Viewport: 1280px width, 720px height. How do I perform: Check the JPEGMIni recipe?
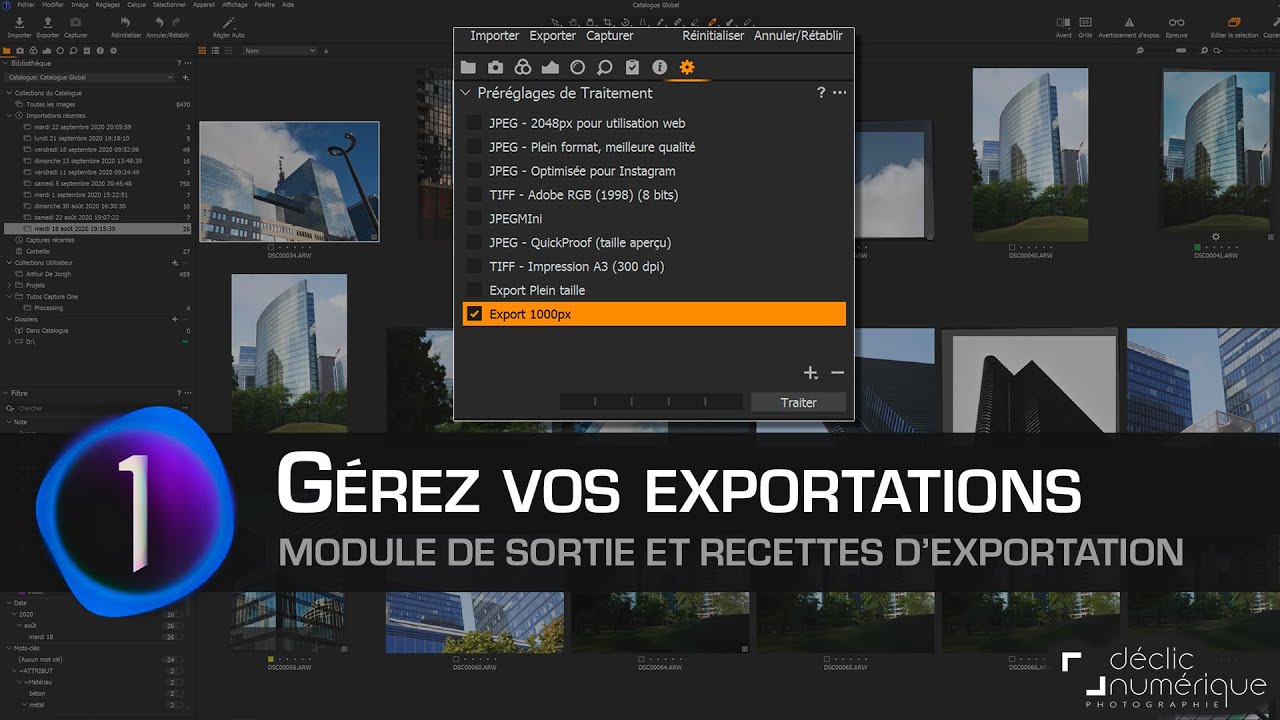click(474, 218)
